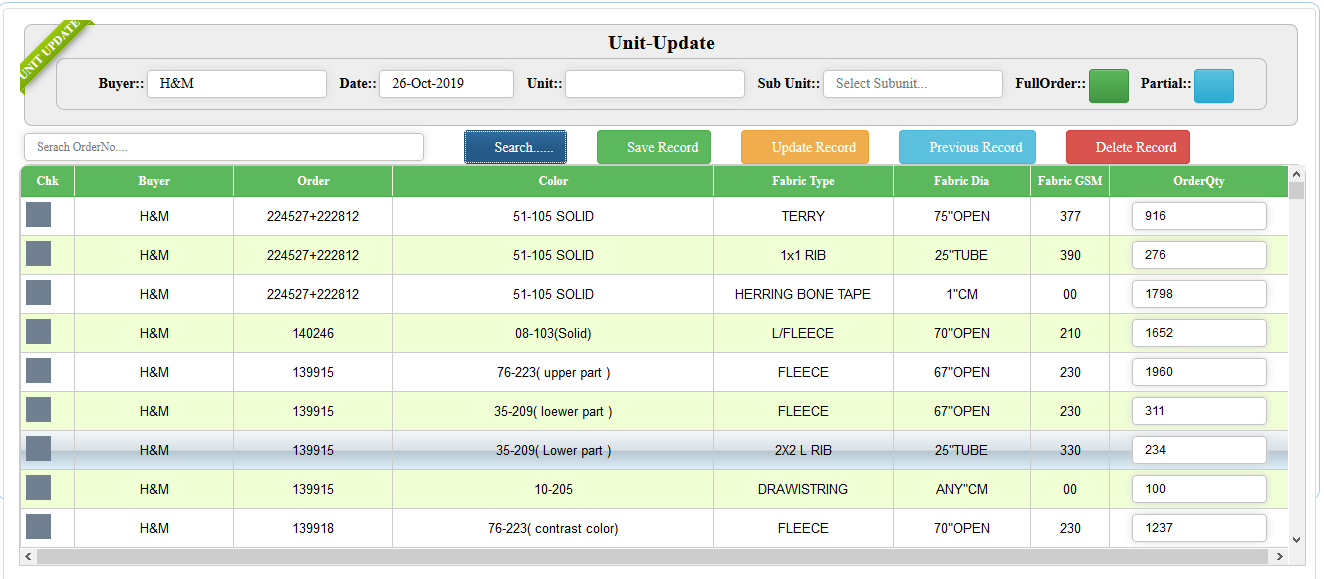Click the horizontal scrollbar right arrow
This screenshot has width=1324, height=579.
(x=1280, y=556)
